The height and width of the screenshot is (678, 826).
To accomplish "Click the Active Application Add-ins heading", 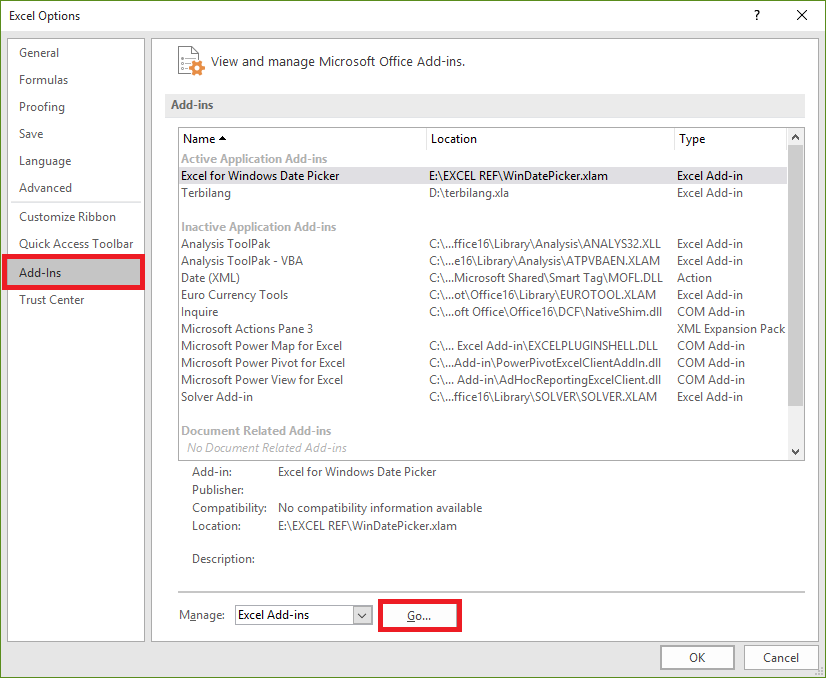I will click(x=254, y=159).
